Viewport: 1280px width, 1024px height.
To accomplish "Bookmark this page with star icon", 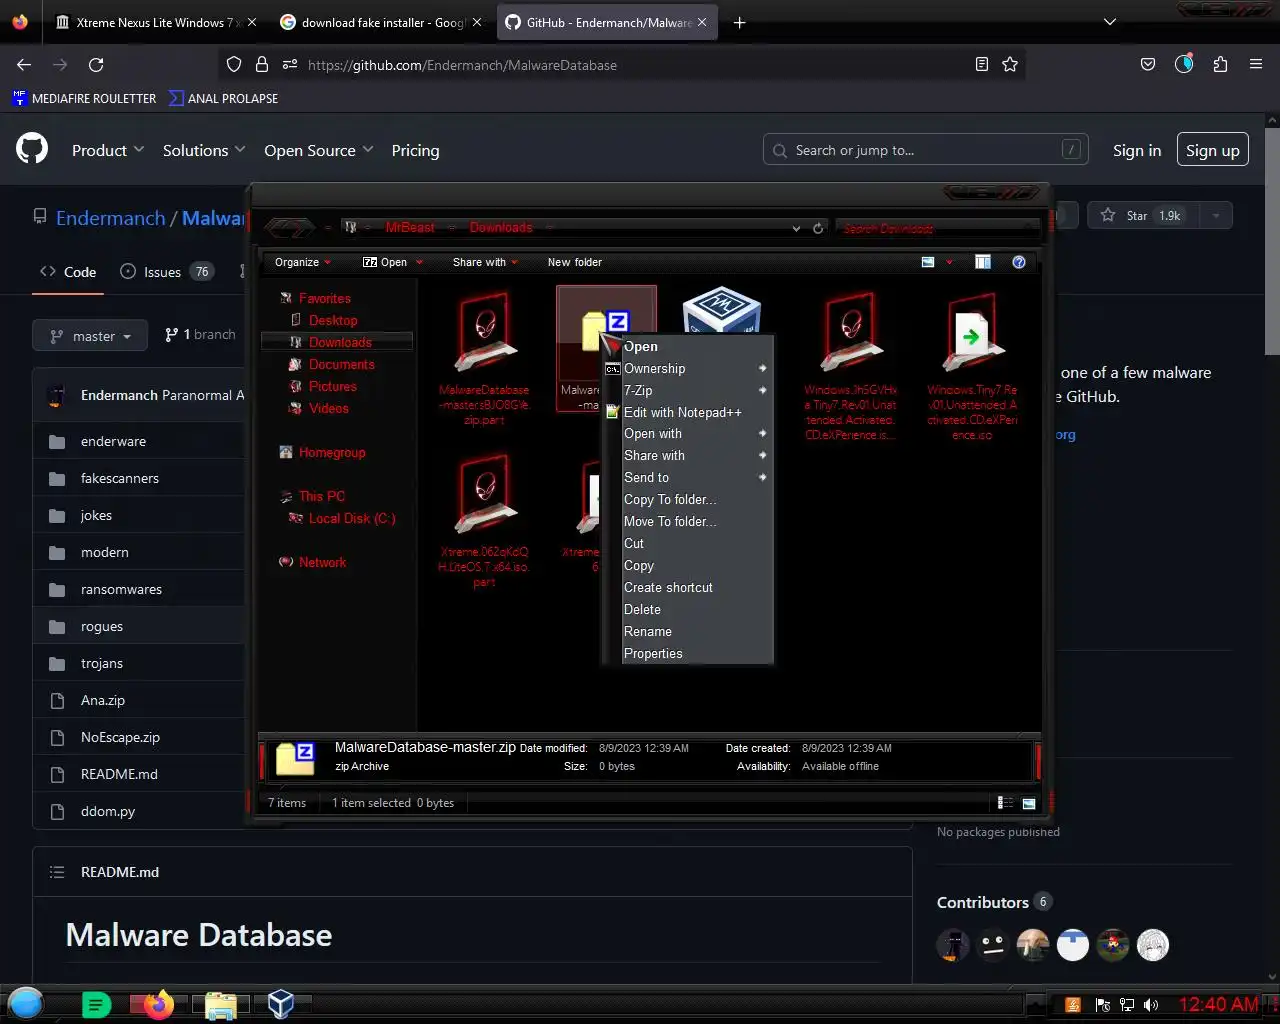I will 1010,65.
